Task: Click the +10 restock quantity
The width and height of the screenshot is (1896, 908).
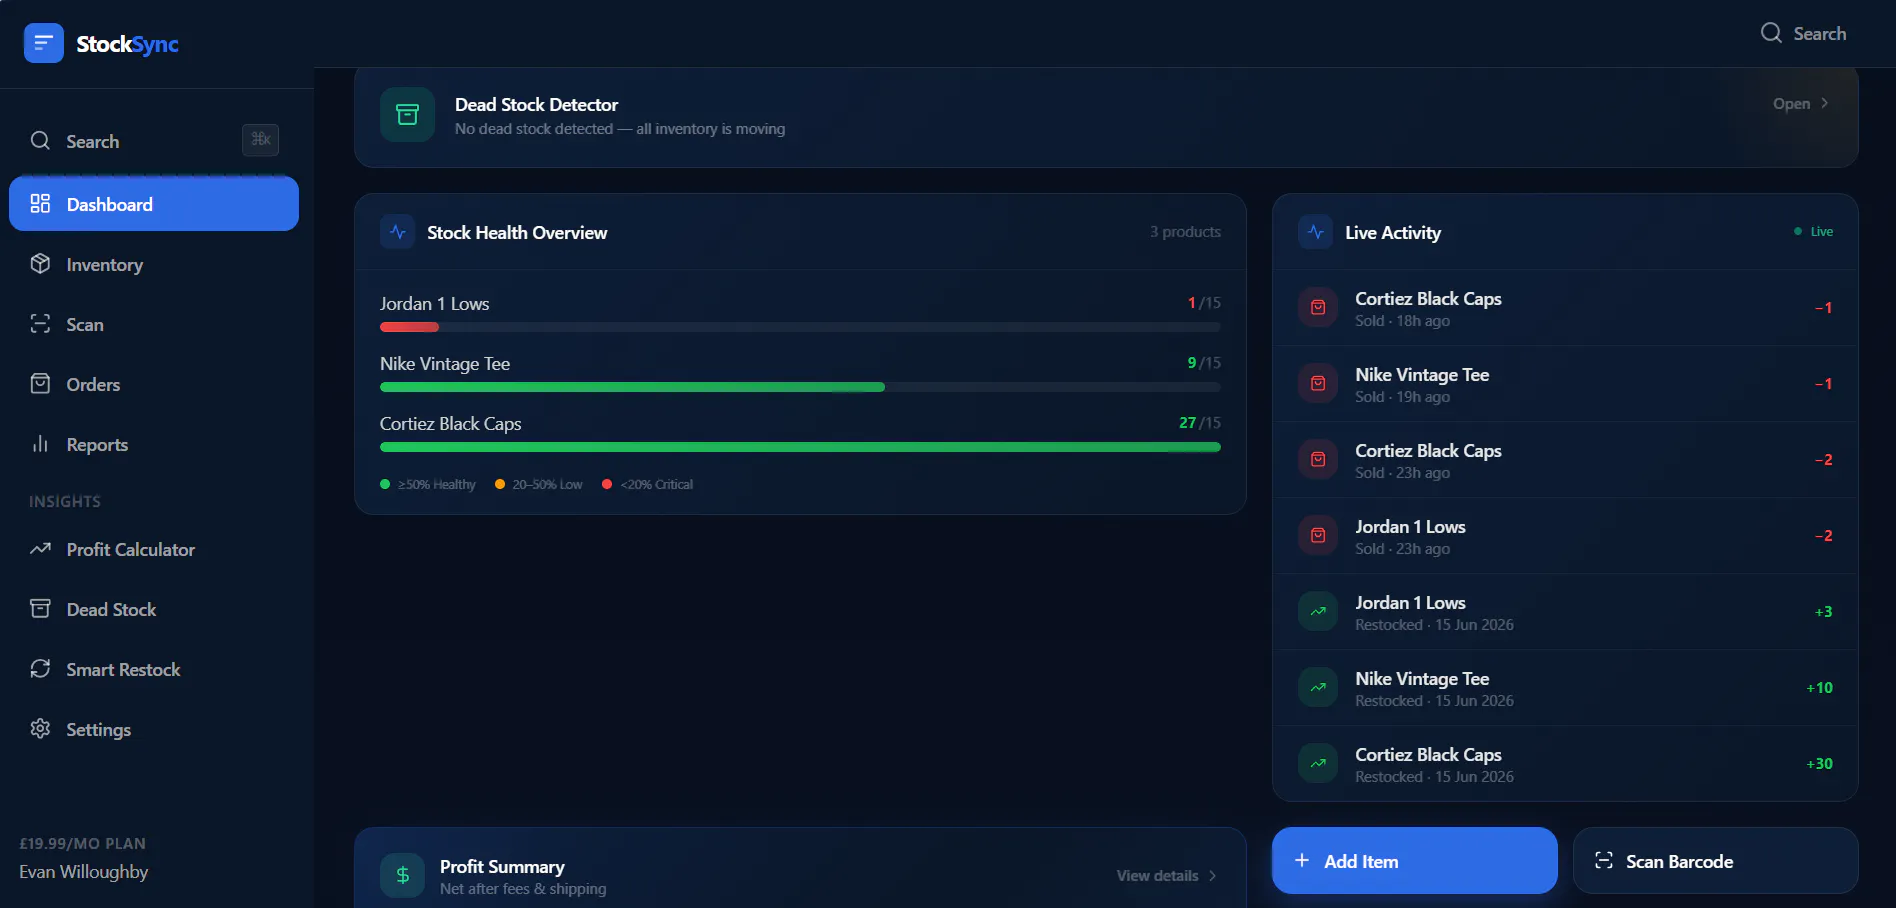Action: pyautogui.click(x=1819, y=688)
